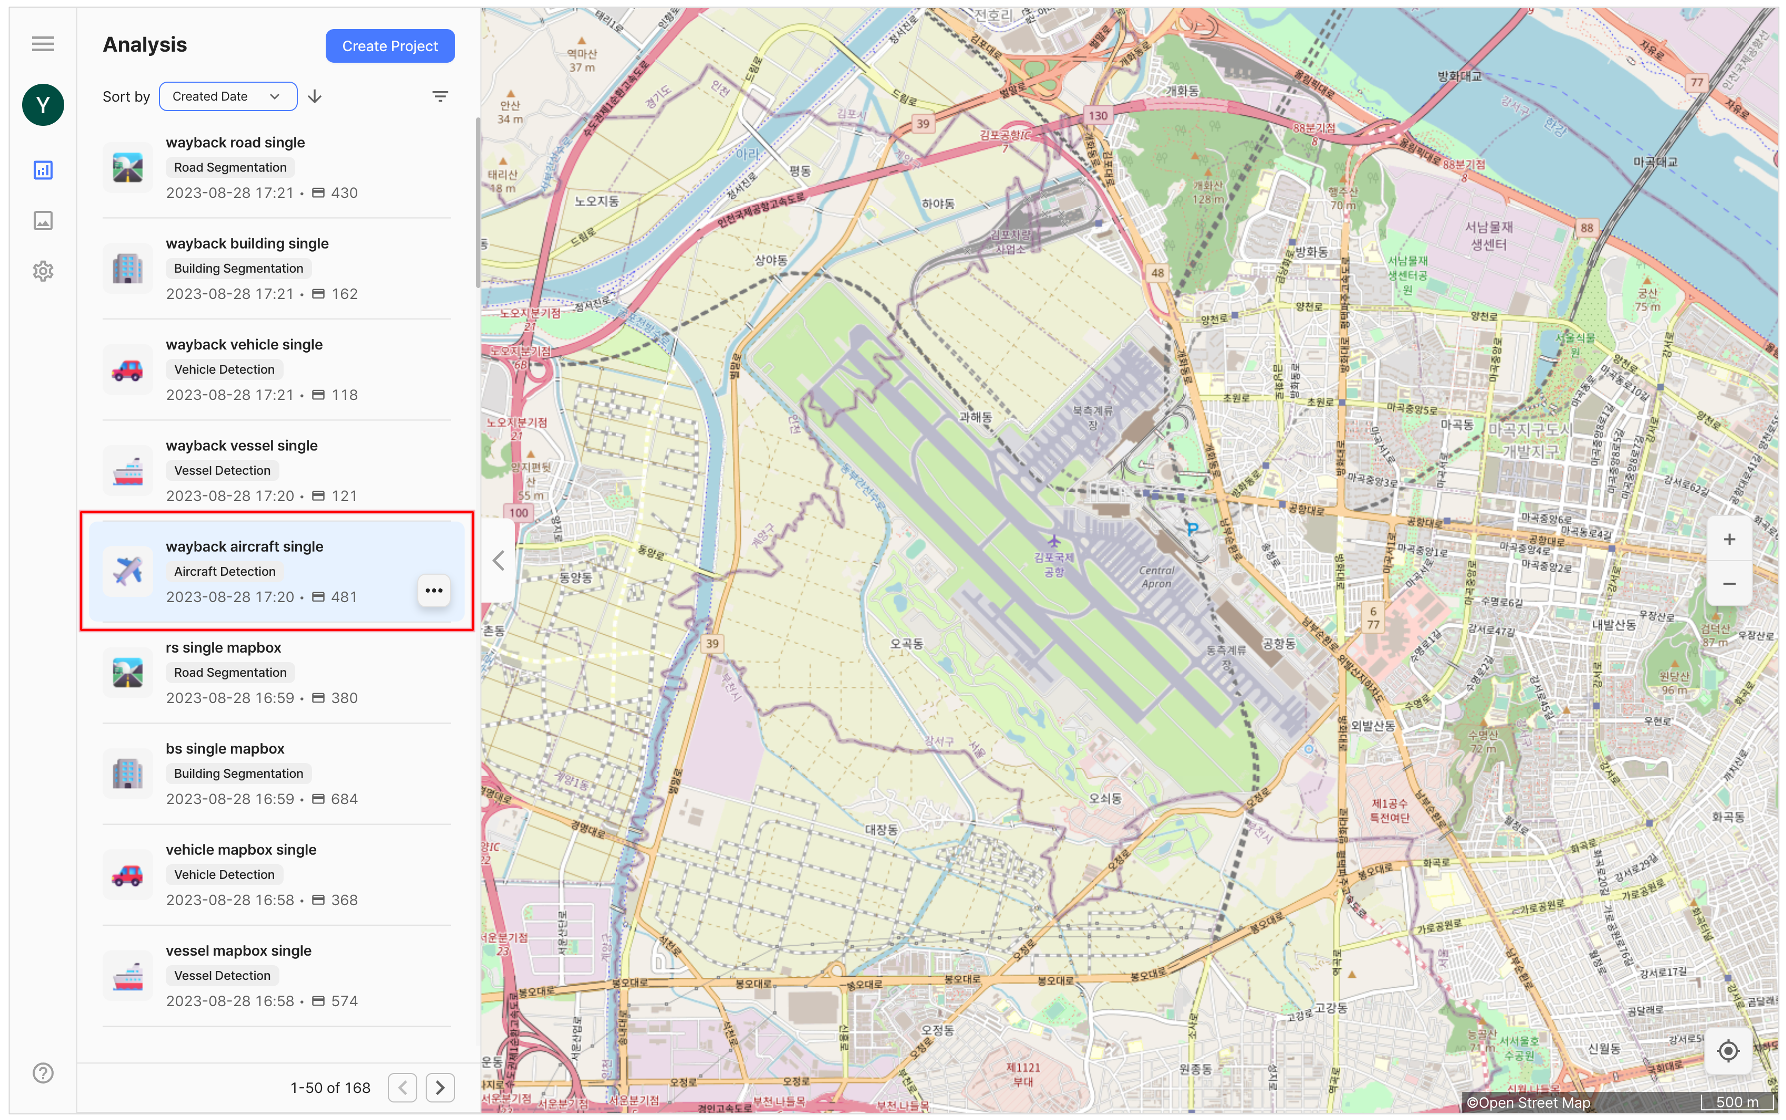Open the filter list icon

click(x=440, y=97)
